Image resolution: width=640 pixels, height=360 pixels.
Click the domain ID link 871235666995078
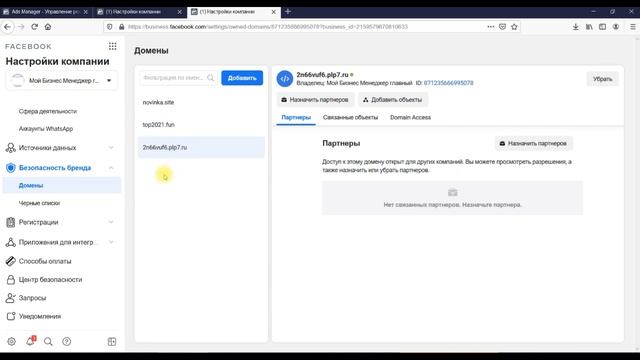point(449,83)
